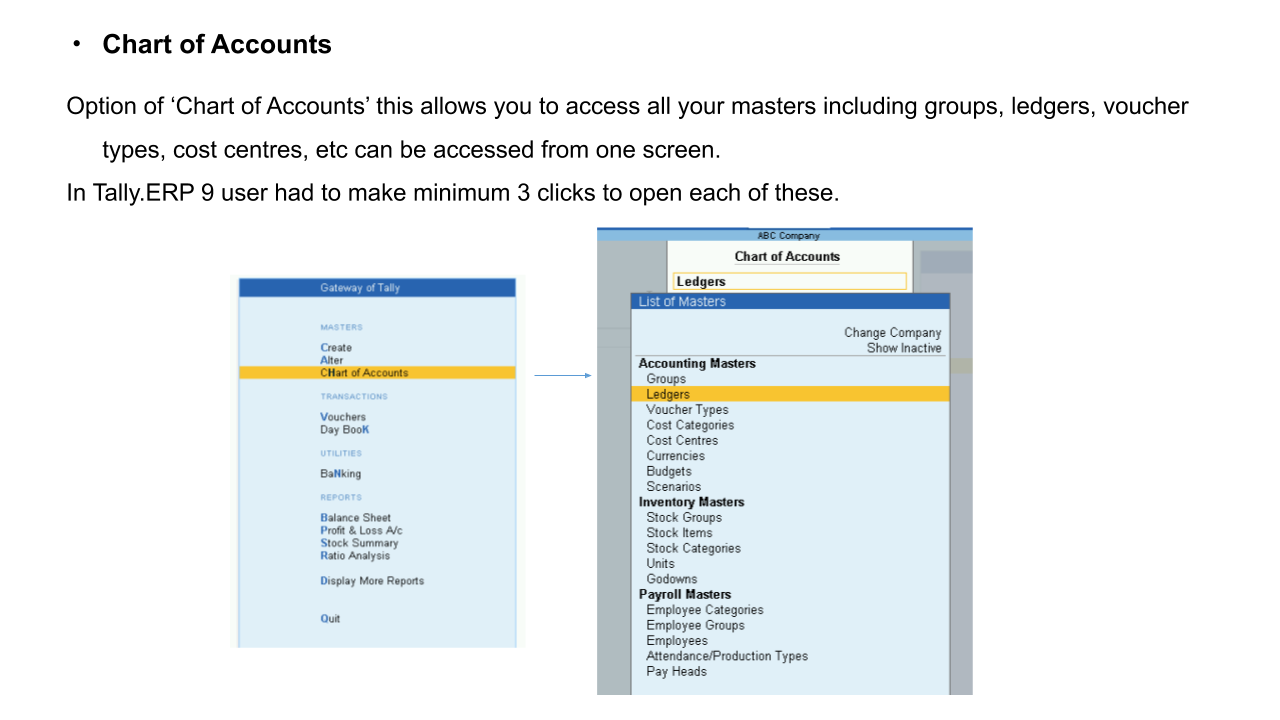The image size is (1280, 720).
Task: Select Attendance/Production Types master
Action: [727, 656]
